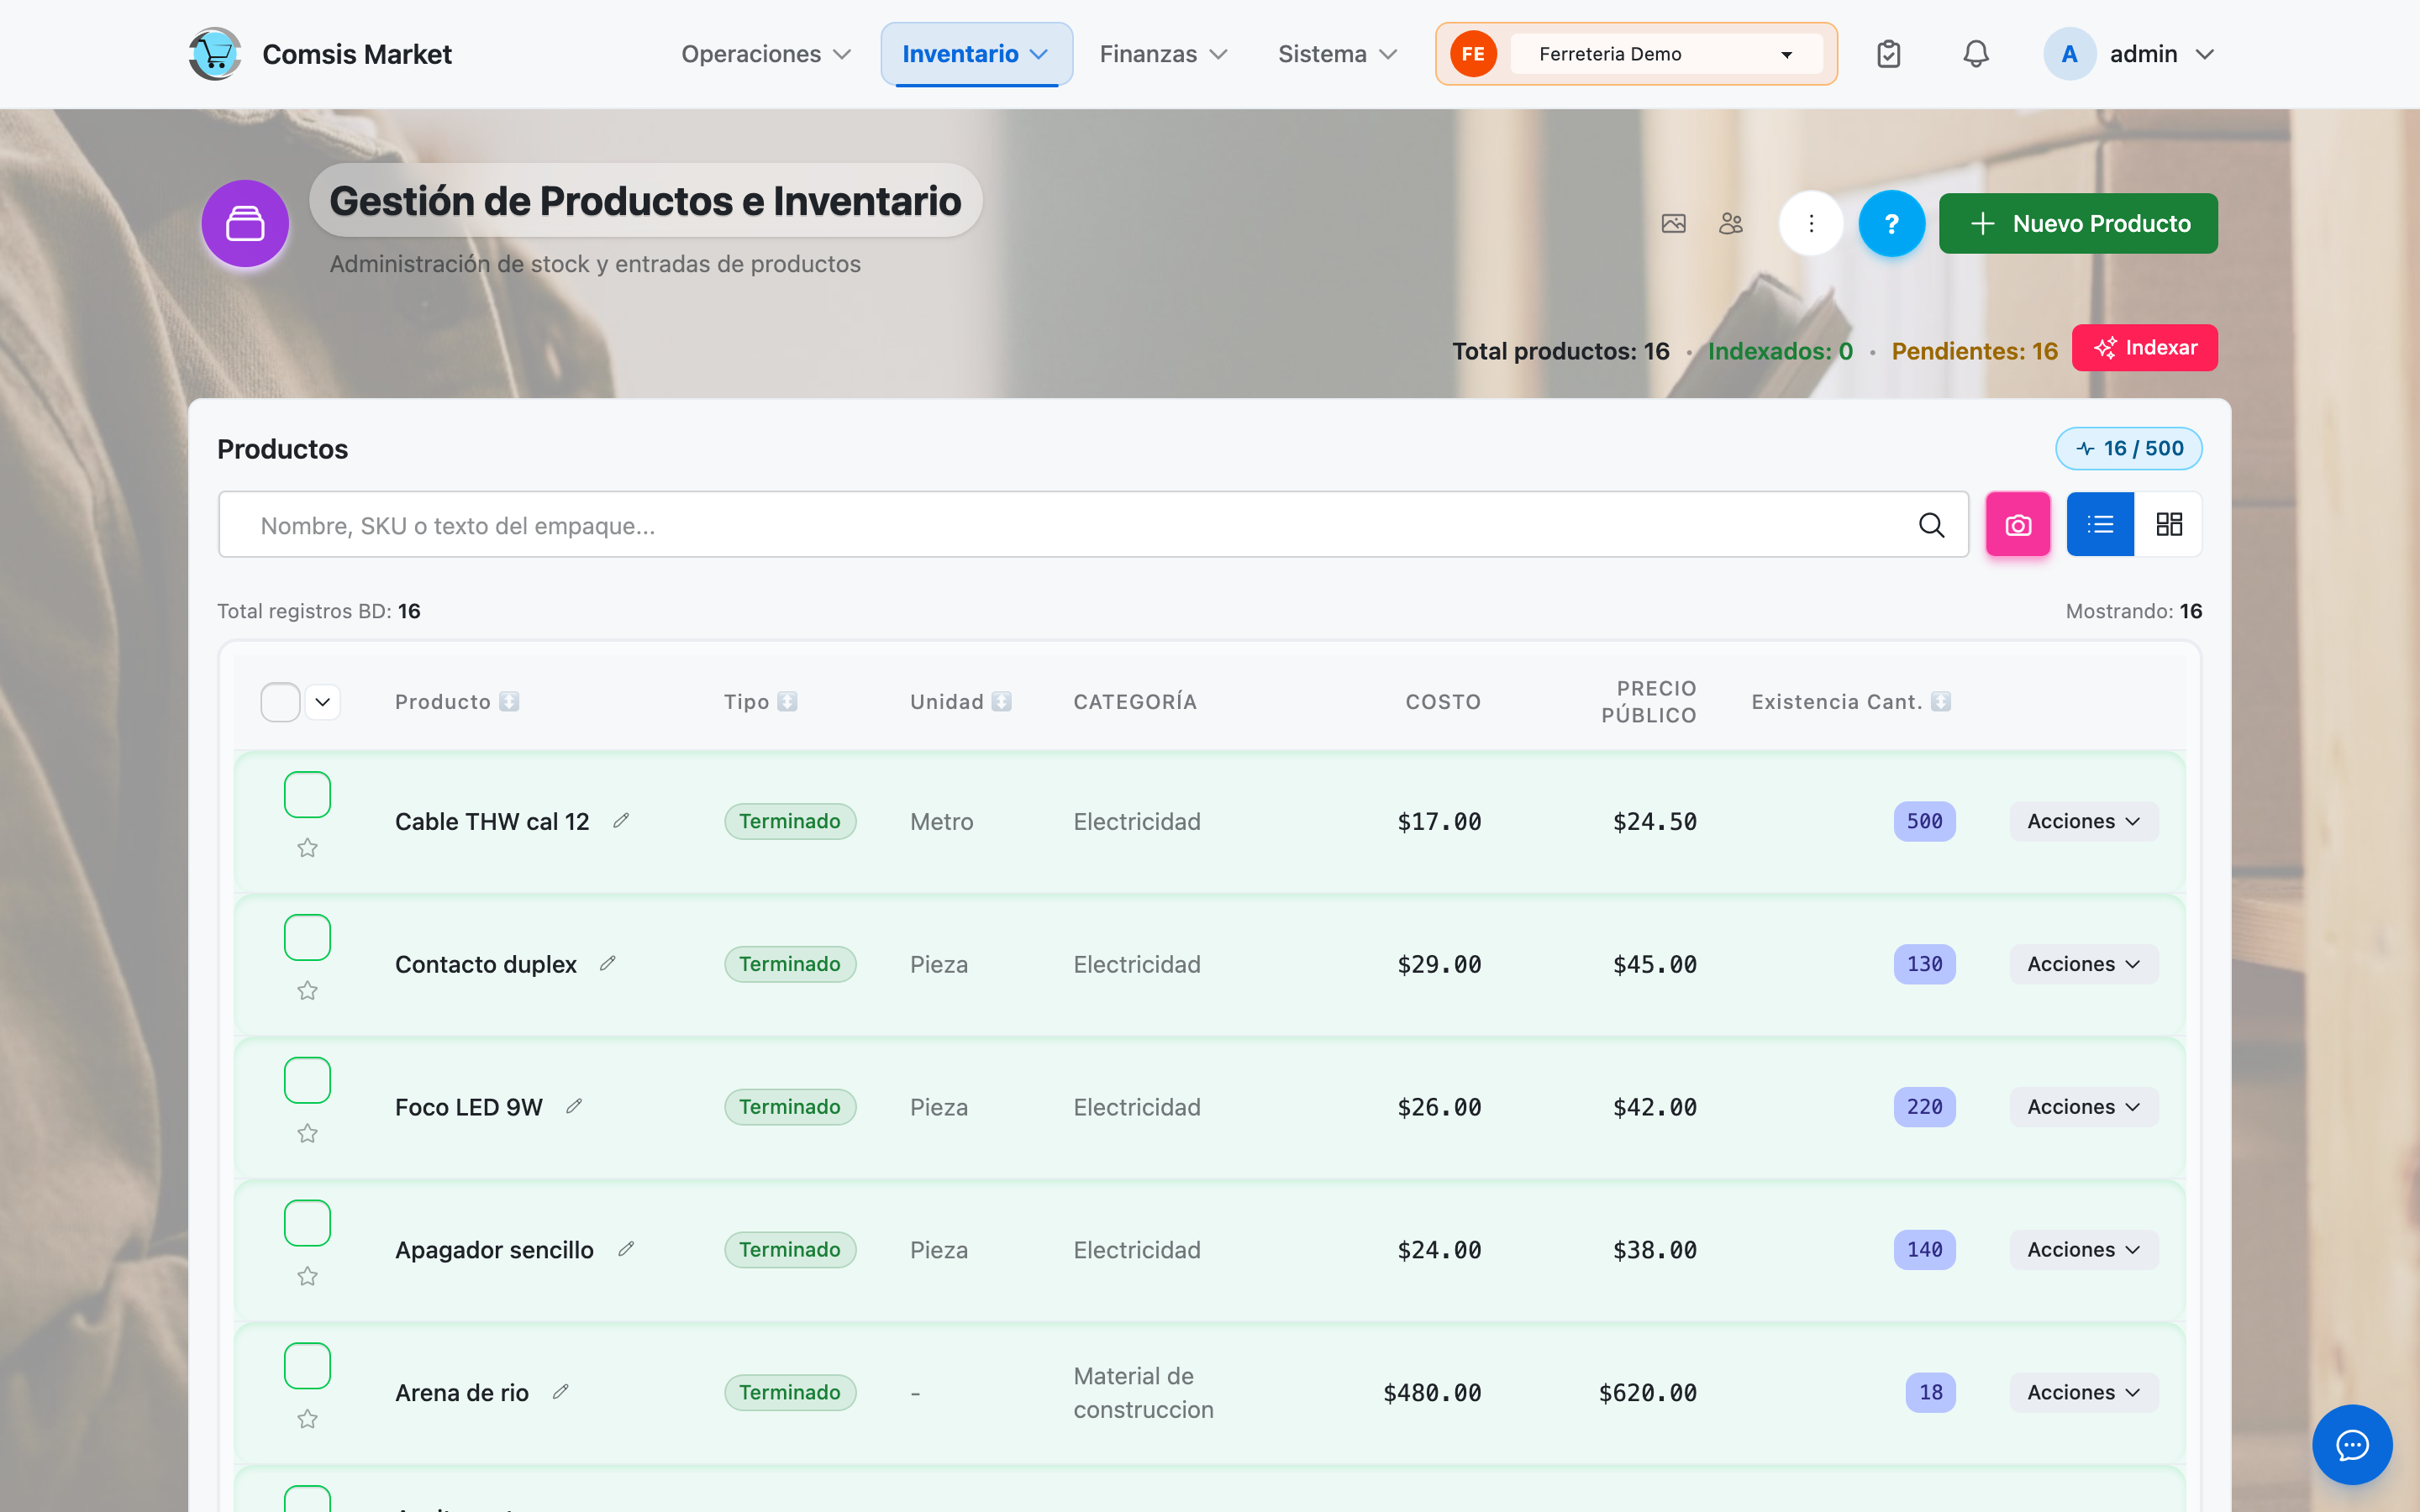Click the search magnifier icon
2420x1512 pixels.
pos(1932,525)
